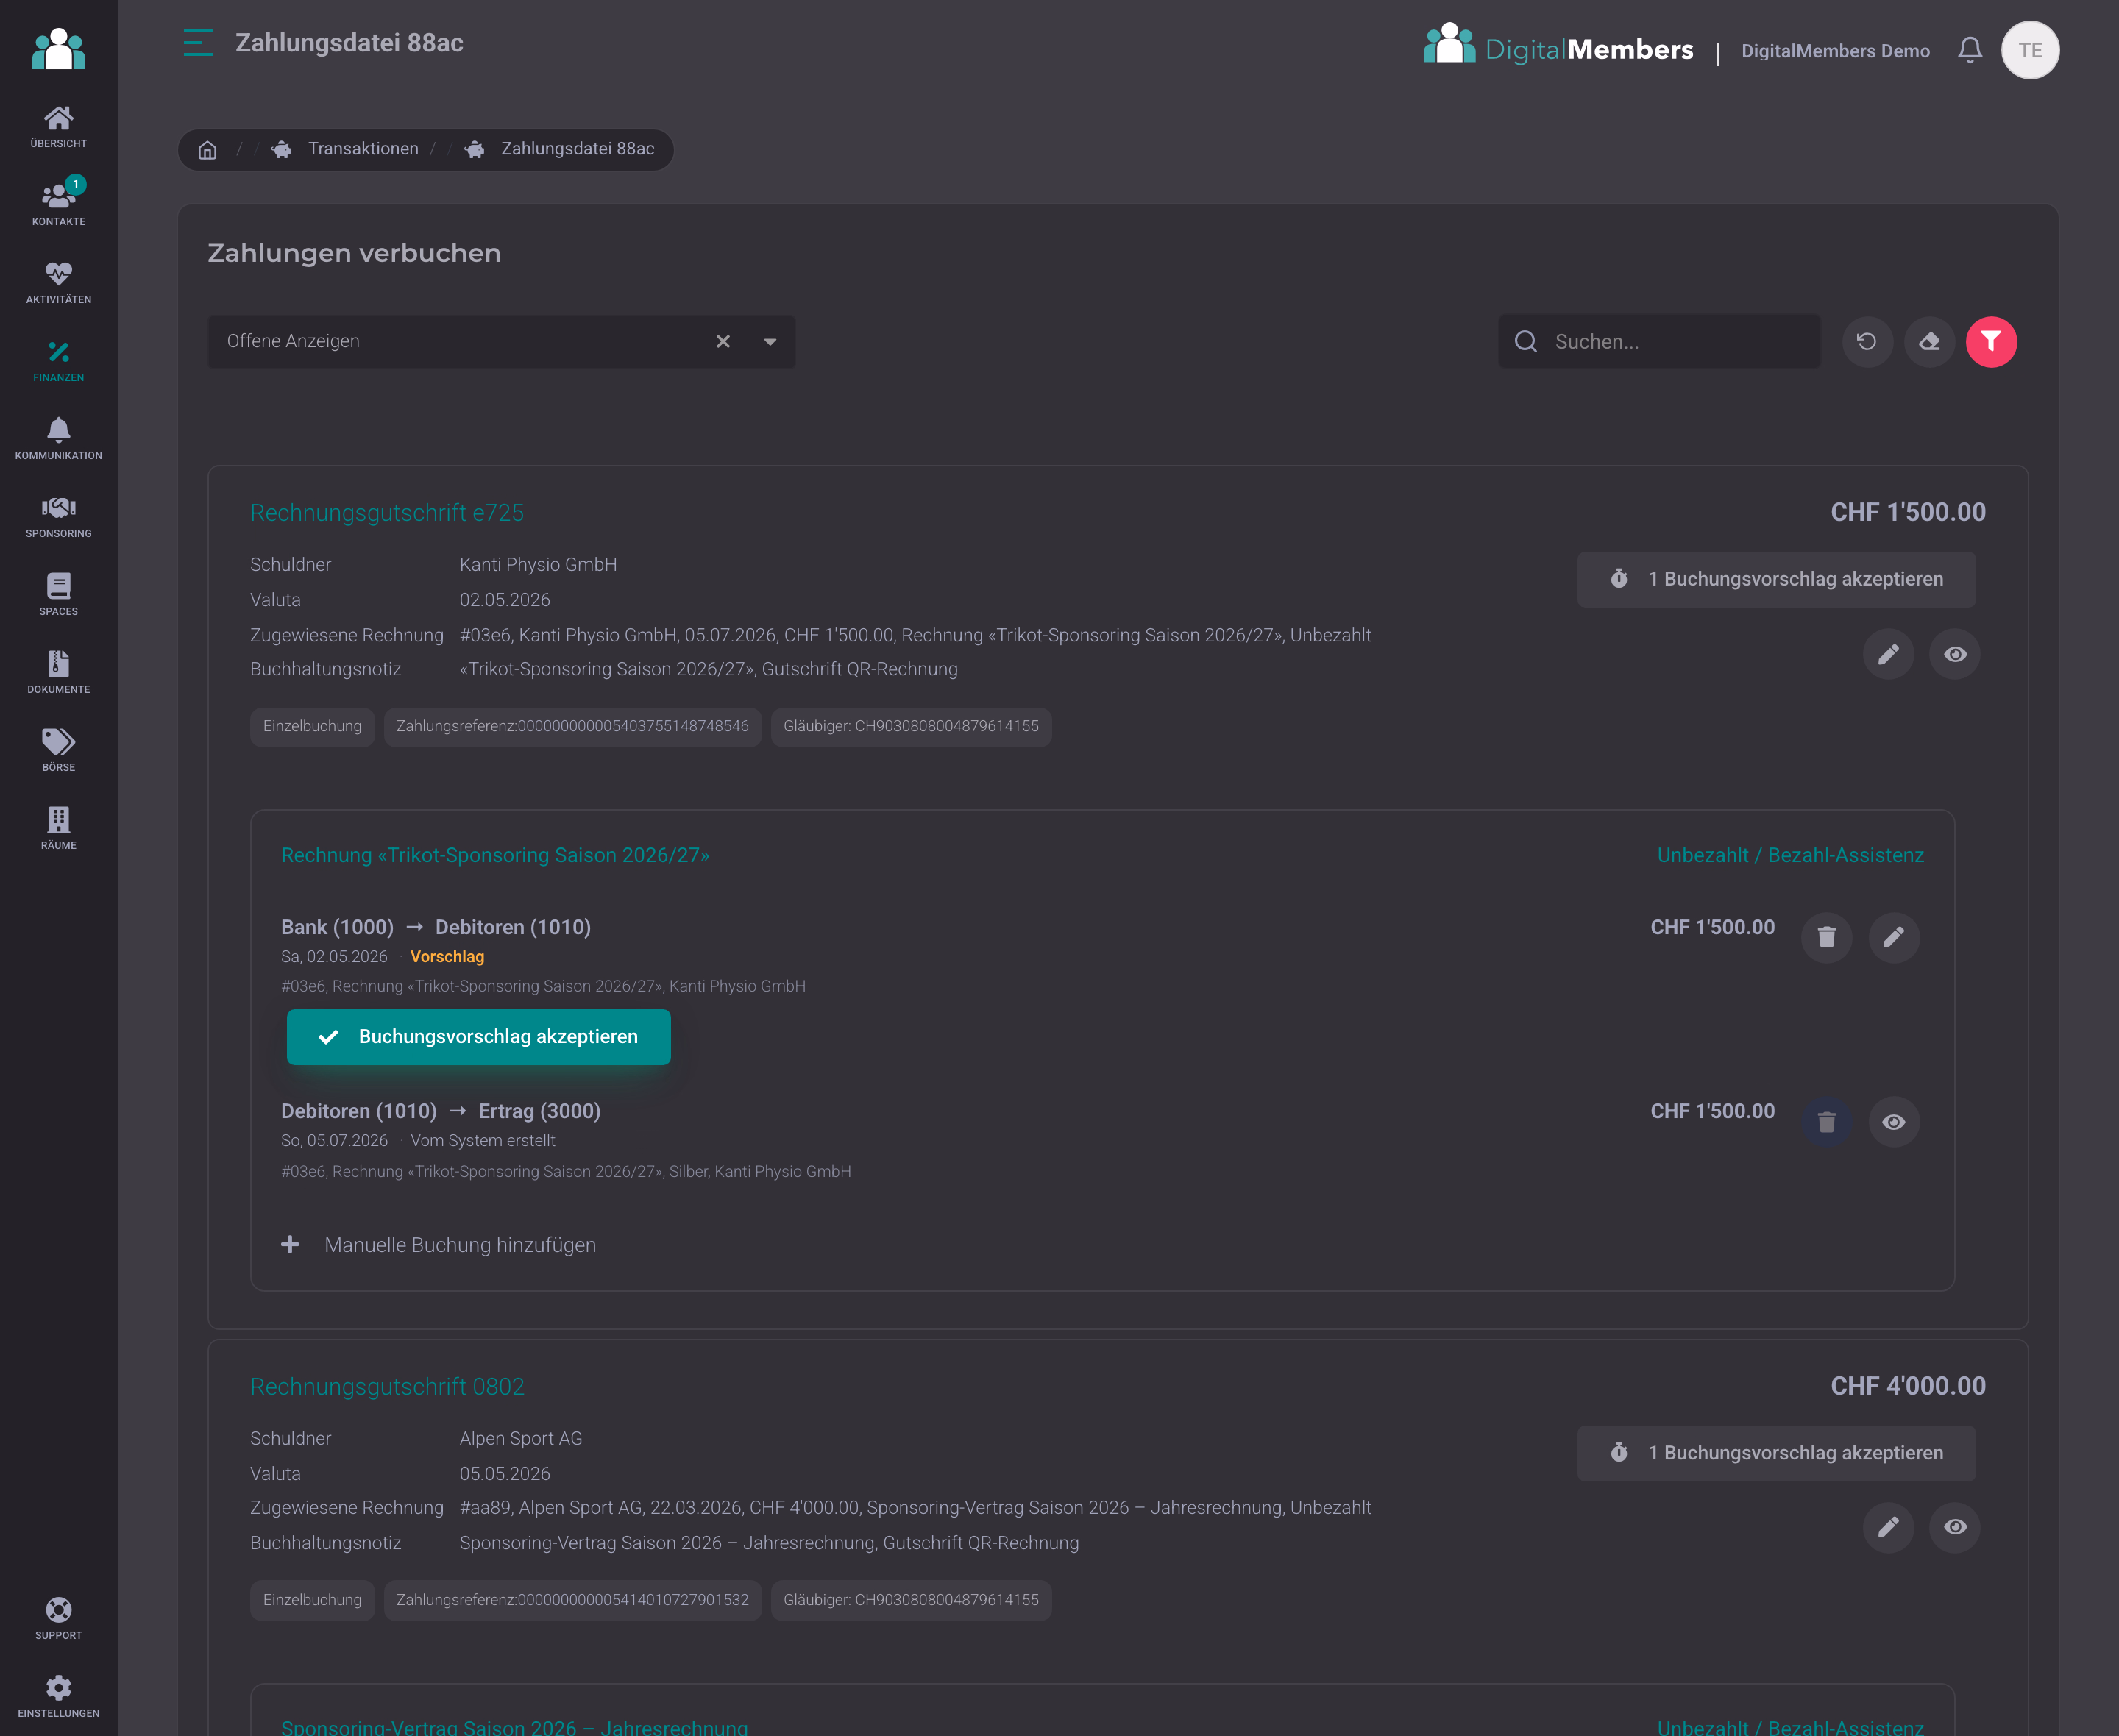Open the Finanzen section in sidebar
2119x1736 pixels.
point(58,362)
